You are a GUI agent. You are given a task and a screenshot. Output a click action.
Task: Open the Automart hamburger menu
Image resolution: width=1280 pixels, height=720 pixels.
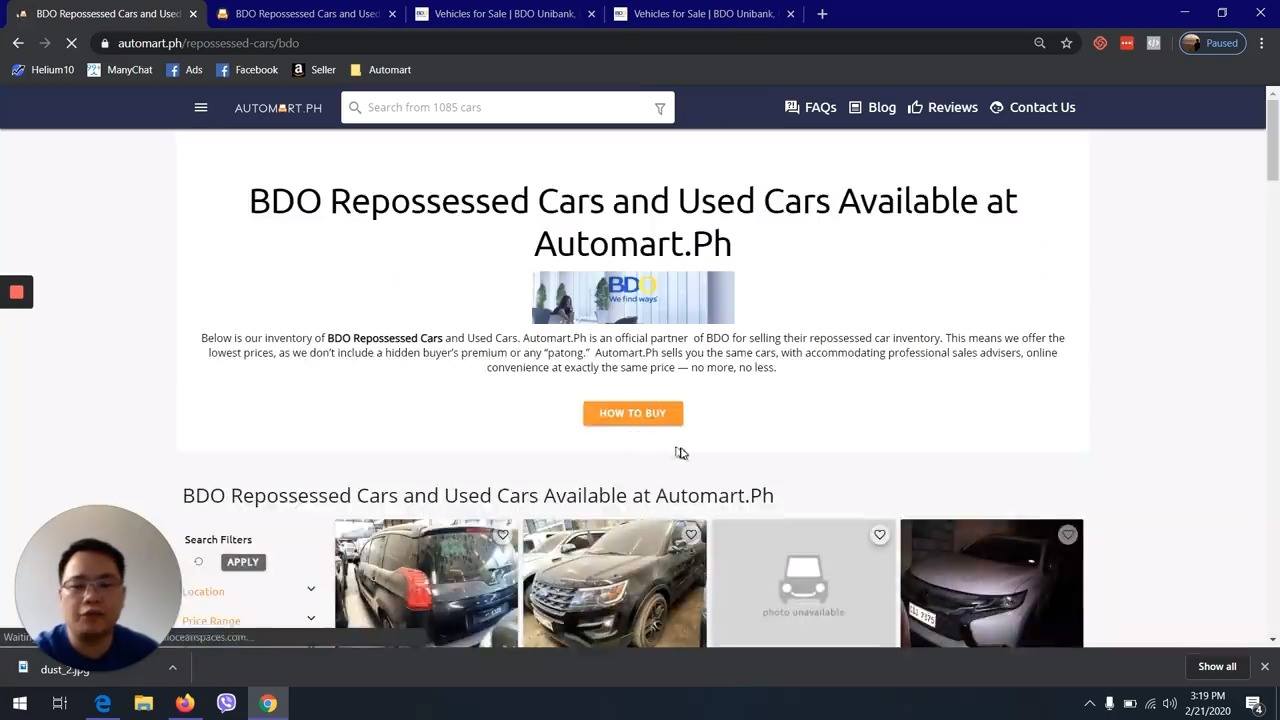point(201,108)
